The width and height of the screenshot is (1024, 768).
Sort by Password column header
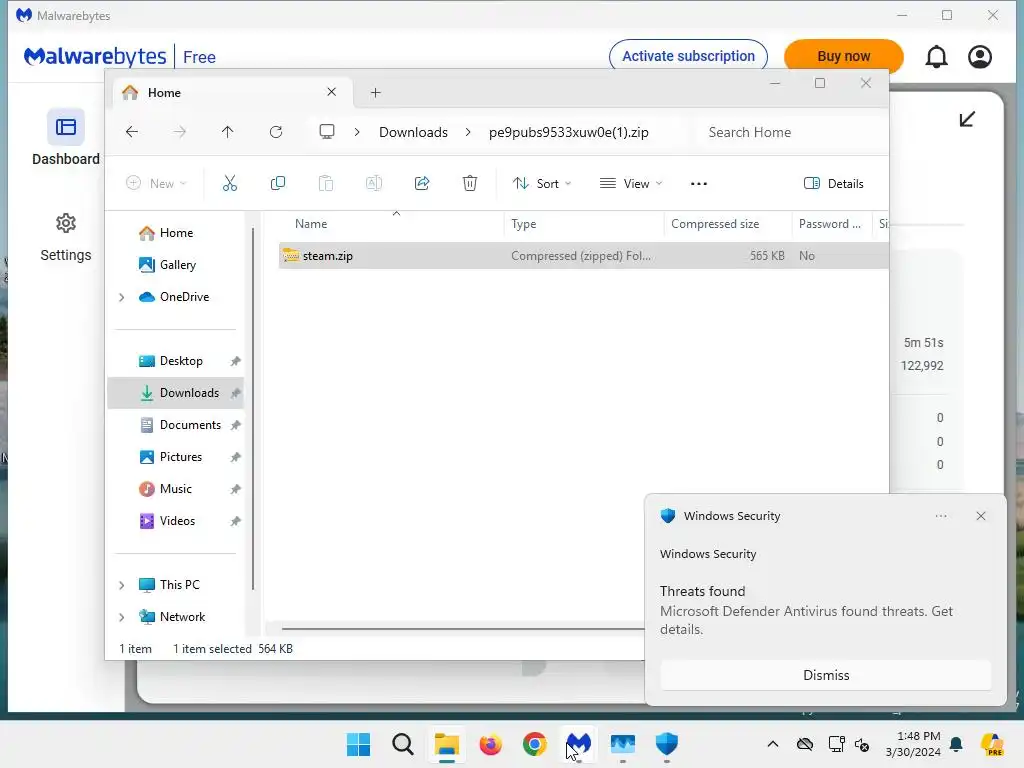pos(831,224)
